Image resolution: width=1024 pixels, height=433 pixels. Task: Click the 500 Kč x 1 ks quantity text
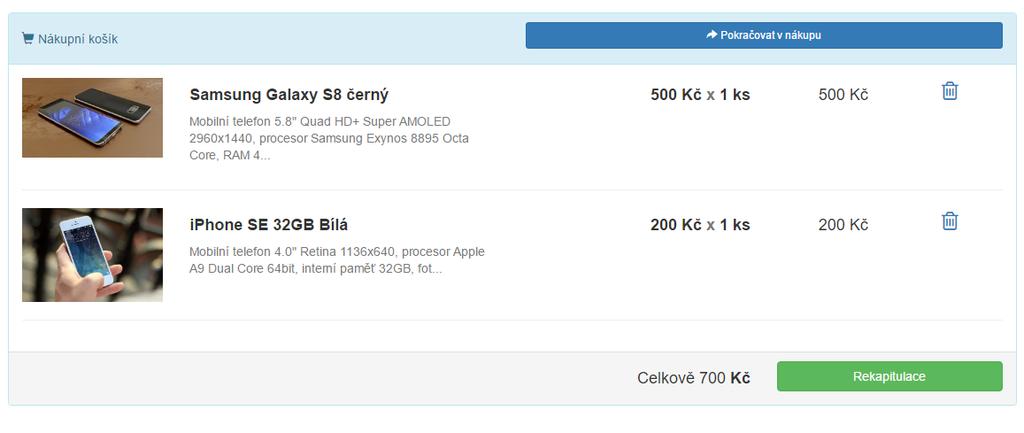[x=700, y=95]
